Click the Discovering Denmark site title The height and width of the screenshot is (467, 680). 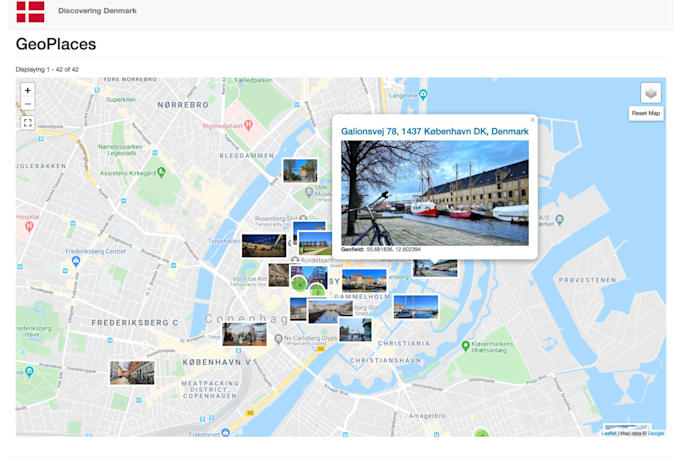pos(98,11)
